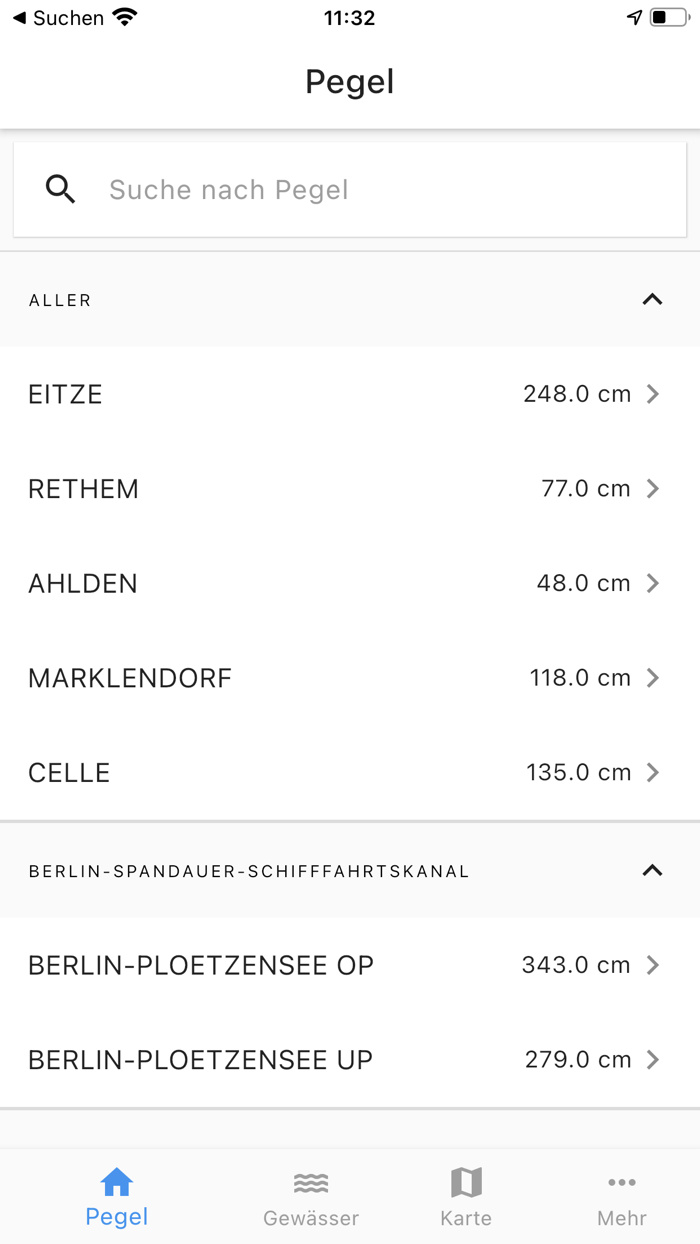Screen dimensions: 700x1244
Task: Open the map with the Karte icon
Action: (x=466, y=1181)
